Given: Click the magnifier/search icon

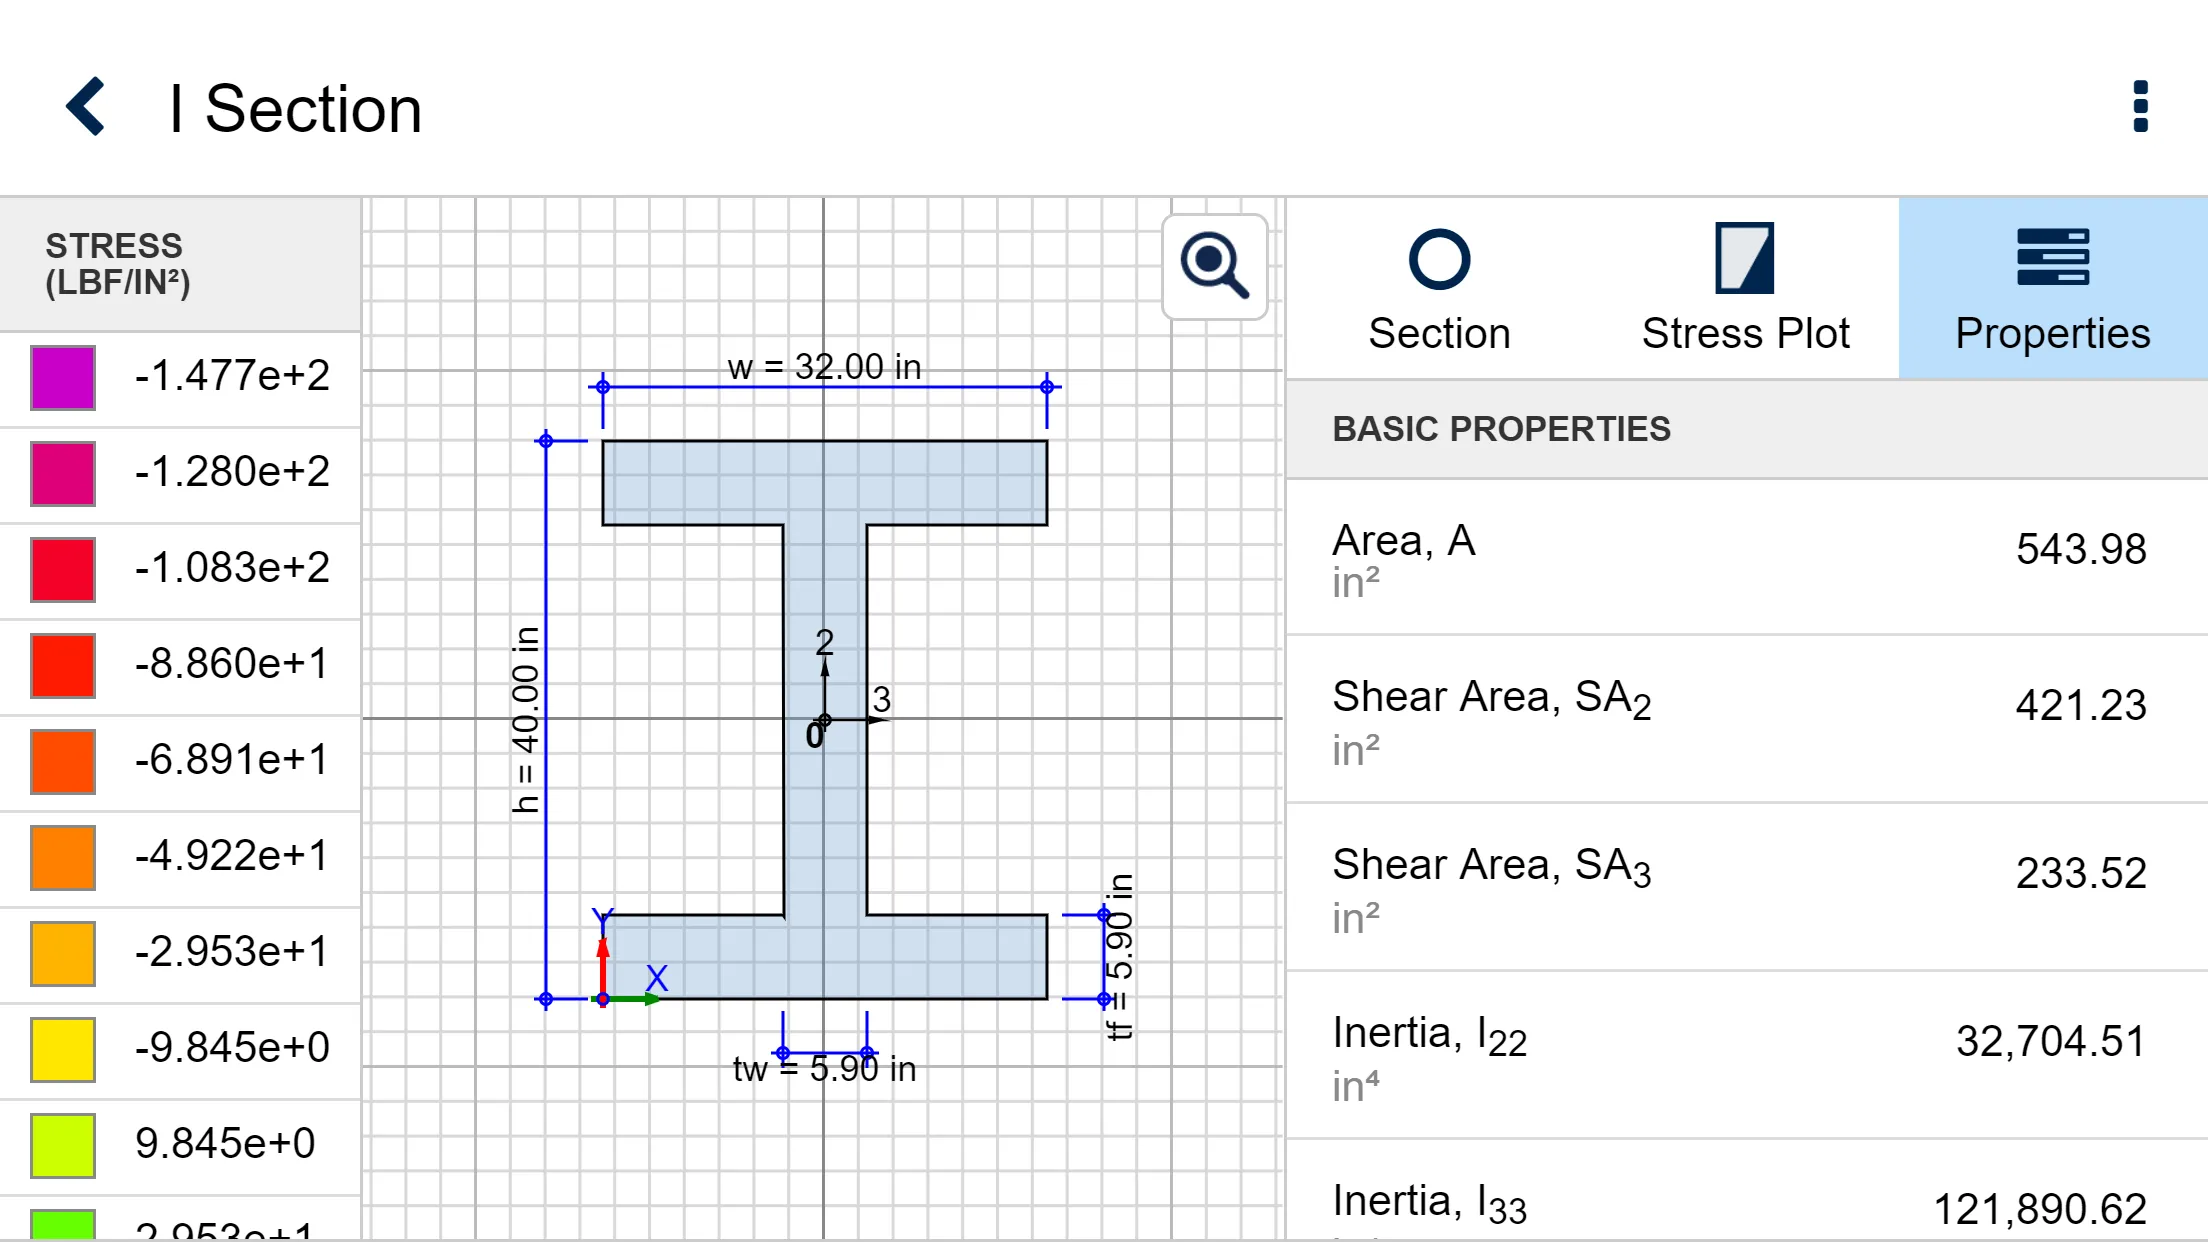Looking at the screenshot, I should pos(1212,265).
